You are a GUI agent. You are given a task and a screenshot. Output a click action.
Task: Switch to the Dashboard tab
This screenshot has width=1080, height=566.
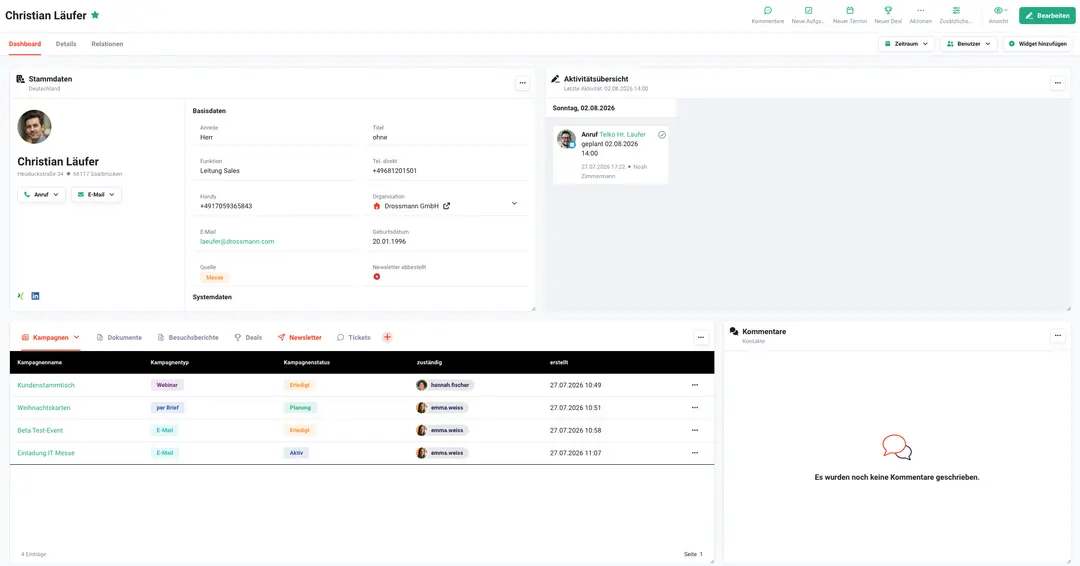(25, 44)
